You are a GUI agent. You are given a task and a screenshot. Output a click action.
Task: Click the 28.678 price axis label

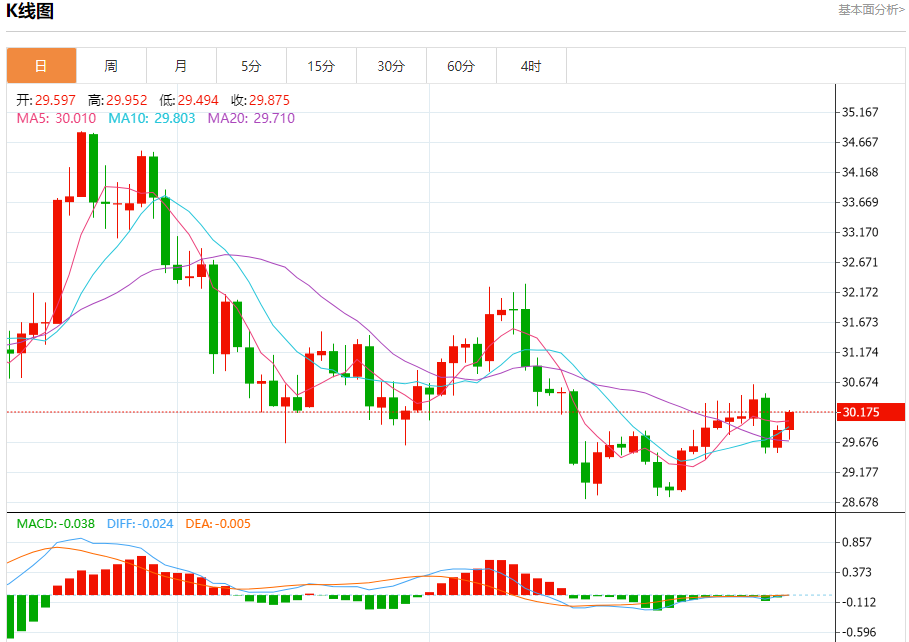coord(860,502)
